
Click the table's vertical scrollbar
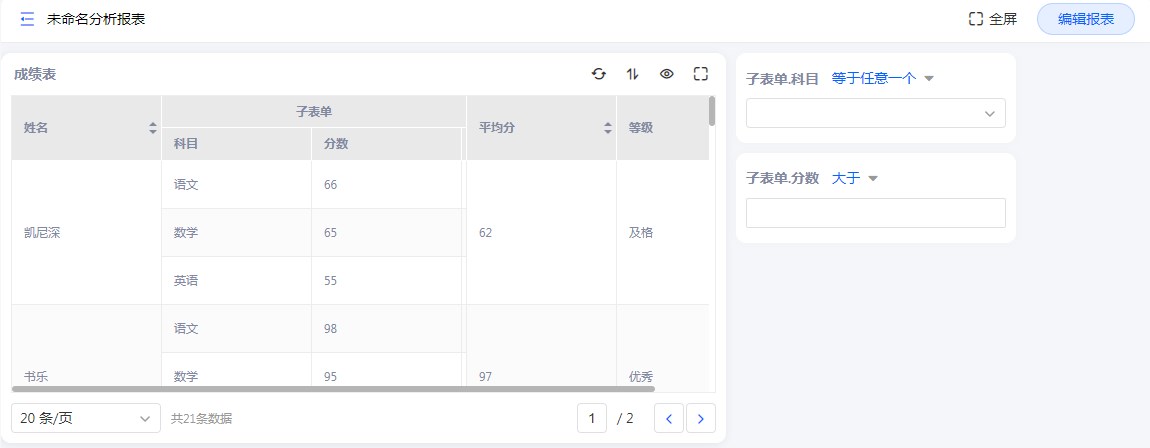[x=712, y=111]
